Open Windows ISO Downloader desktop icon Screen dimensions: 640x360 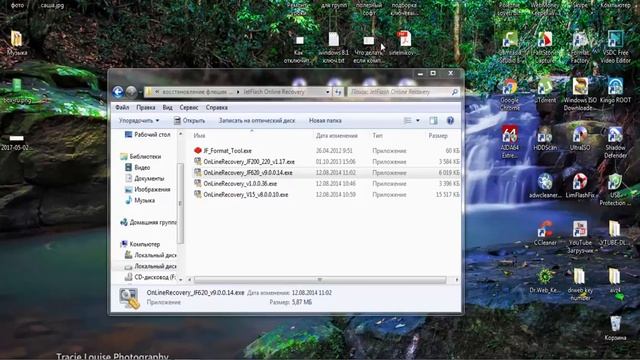(x=580, y=94)
